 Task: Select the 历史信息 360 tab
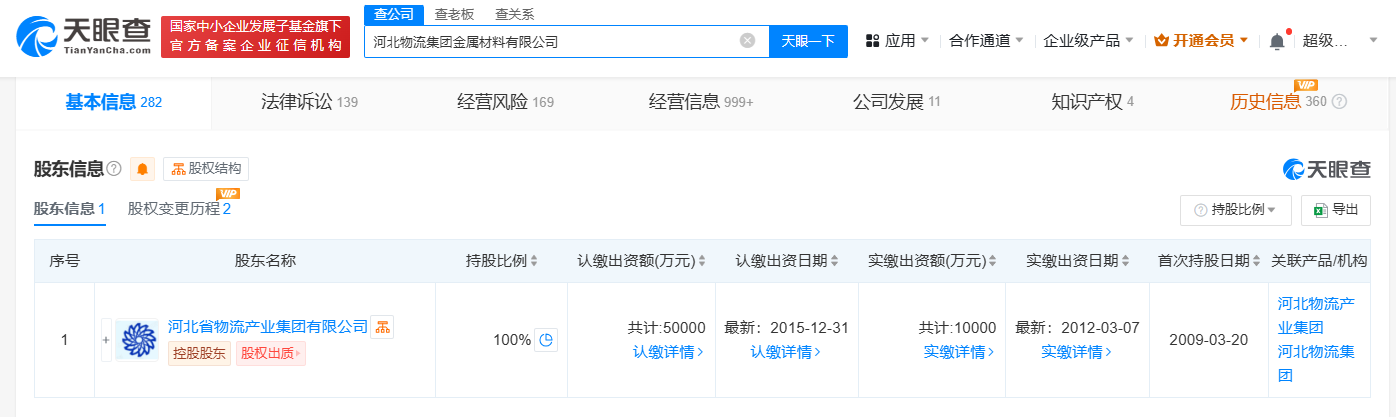click(x=1278, y=102)
